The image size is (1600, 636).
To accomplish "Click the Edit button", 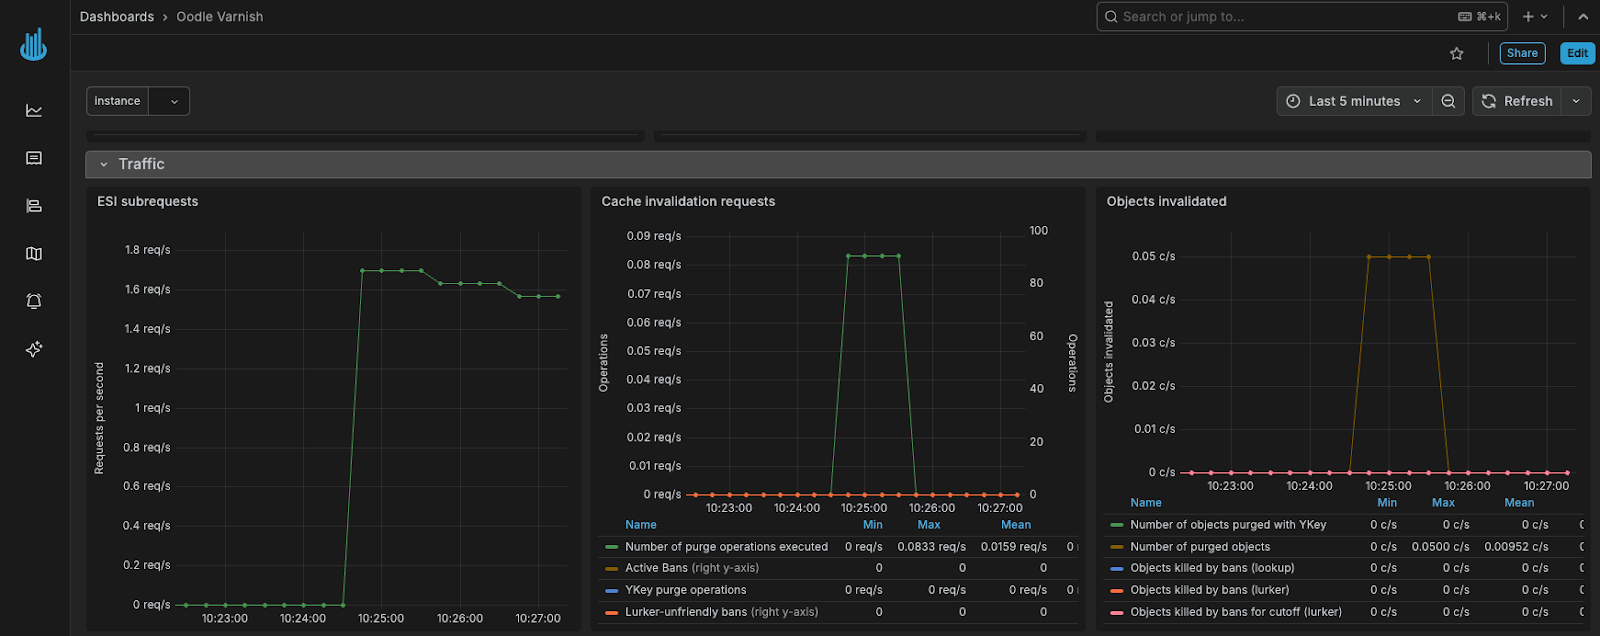I will (1577, 54).
